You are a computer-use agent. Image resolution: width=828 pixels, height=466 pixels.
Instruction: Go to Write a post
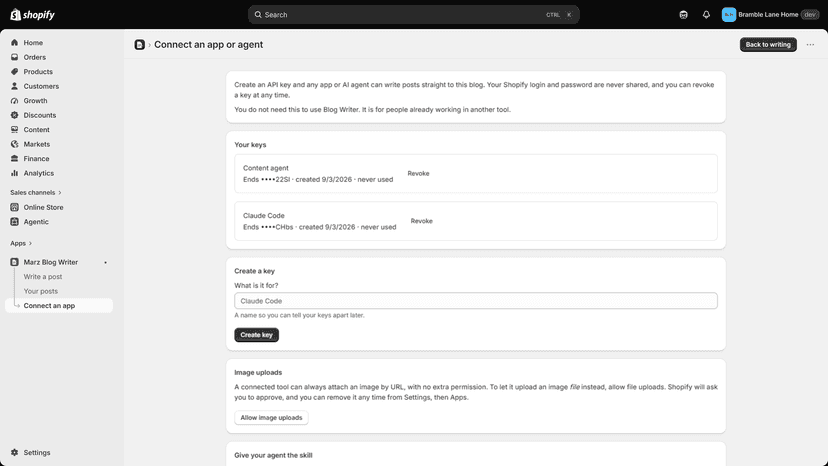point(43,277)
